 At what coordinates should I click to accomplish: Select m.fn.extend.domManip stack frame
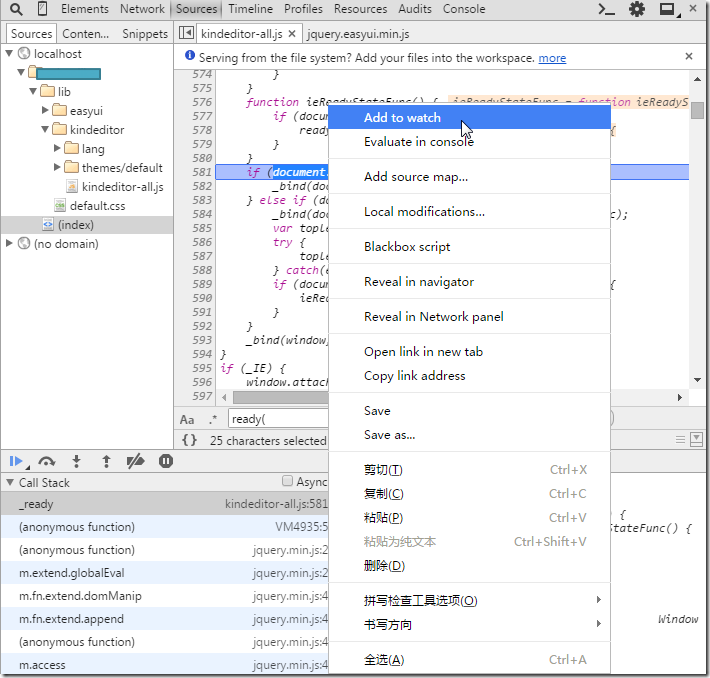pos(165,596)
